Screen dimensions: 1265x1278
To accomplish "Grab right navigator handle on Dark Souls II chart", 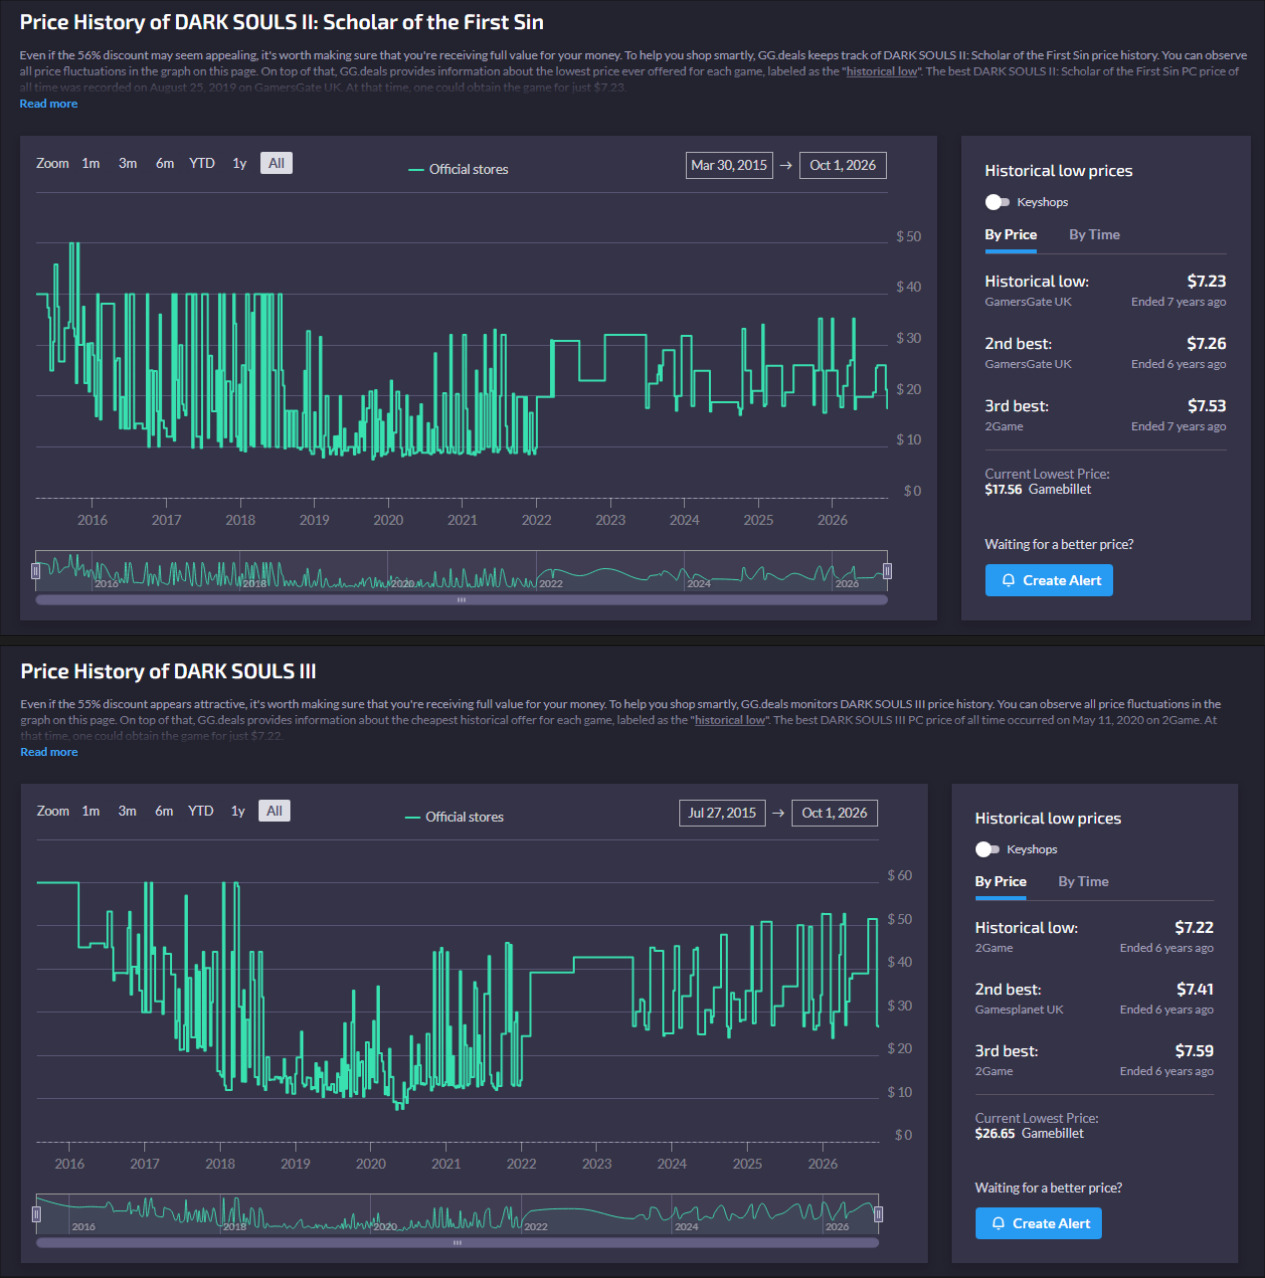I will tap(887, 571).
